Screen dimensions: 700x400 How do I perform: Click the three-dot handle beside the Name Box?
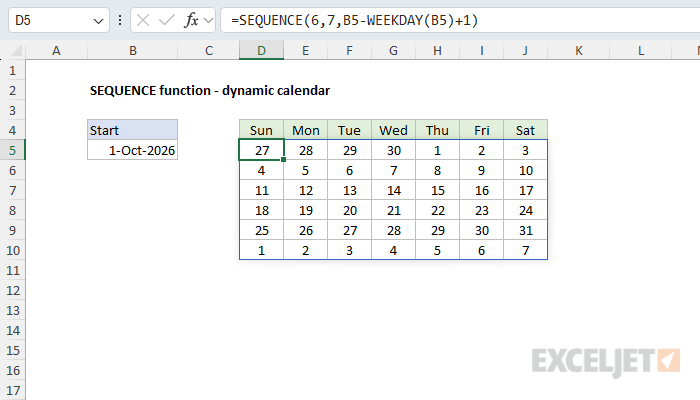point(120,20)
